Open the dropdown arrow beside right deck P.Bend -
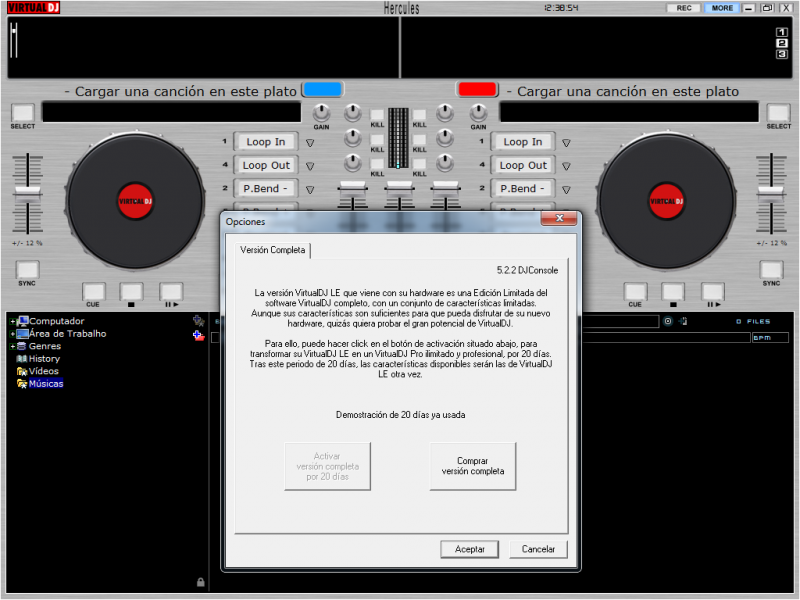Screen dimensions: 800x600 click(x=566, y=190)
